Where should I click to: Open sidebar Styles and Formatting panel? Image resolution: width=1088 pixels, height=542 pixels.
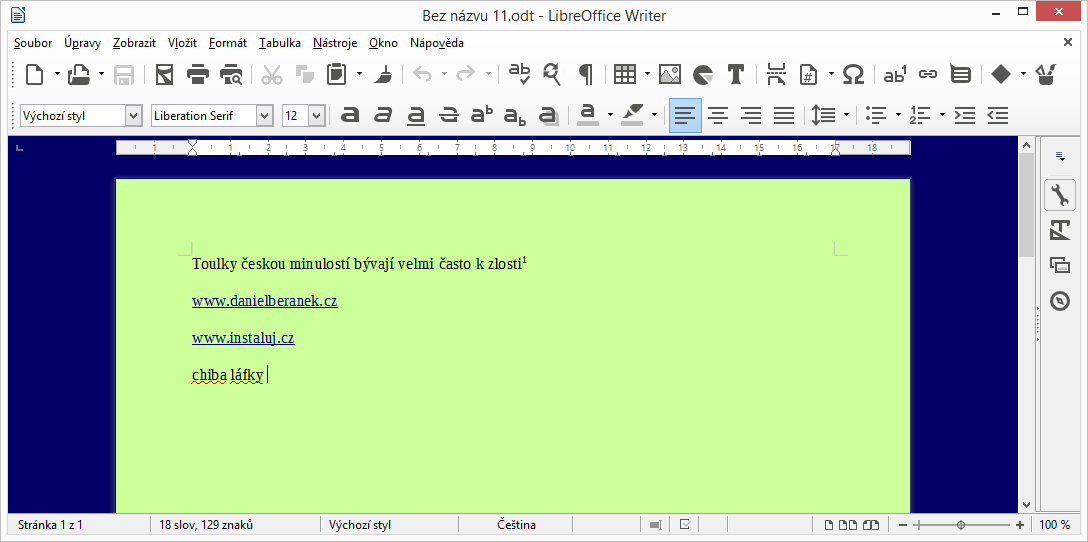pyautogui.click(x=1060, y=229)
